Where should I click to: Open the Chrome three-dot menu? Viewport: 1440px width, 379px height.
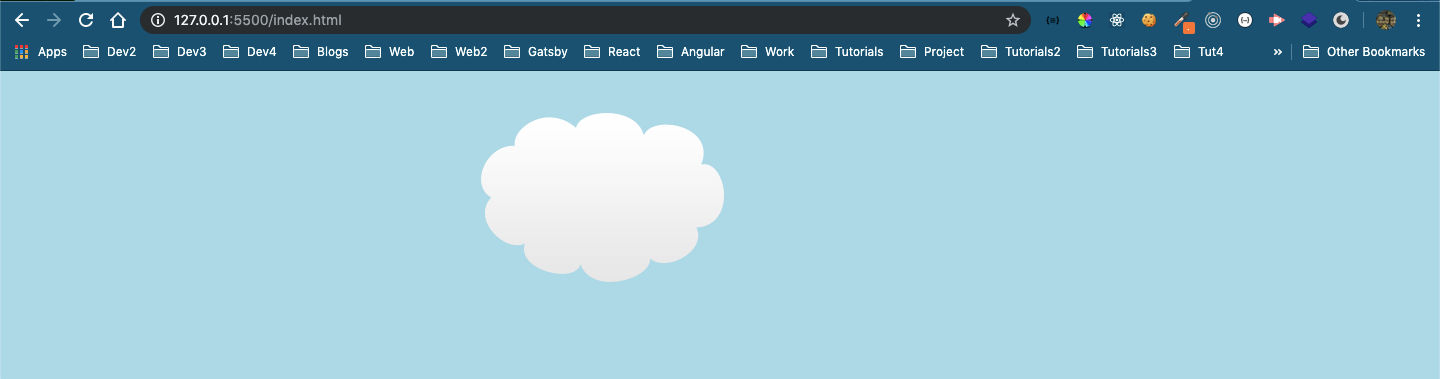point(1418,20)
